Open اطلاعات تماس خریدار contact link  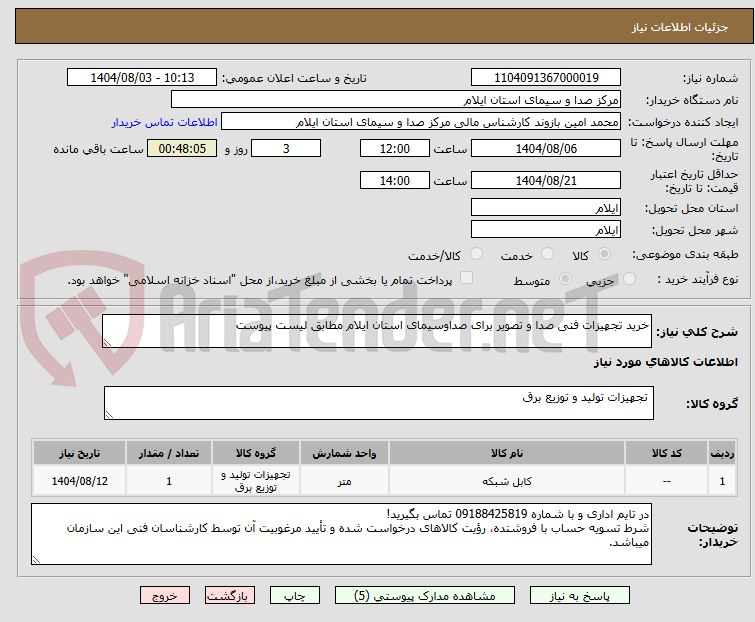click(165, 122)
